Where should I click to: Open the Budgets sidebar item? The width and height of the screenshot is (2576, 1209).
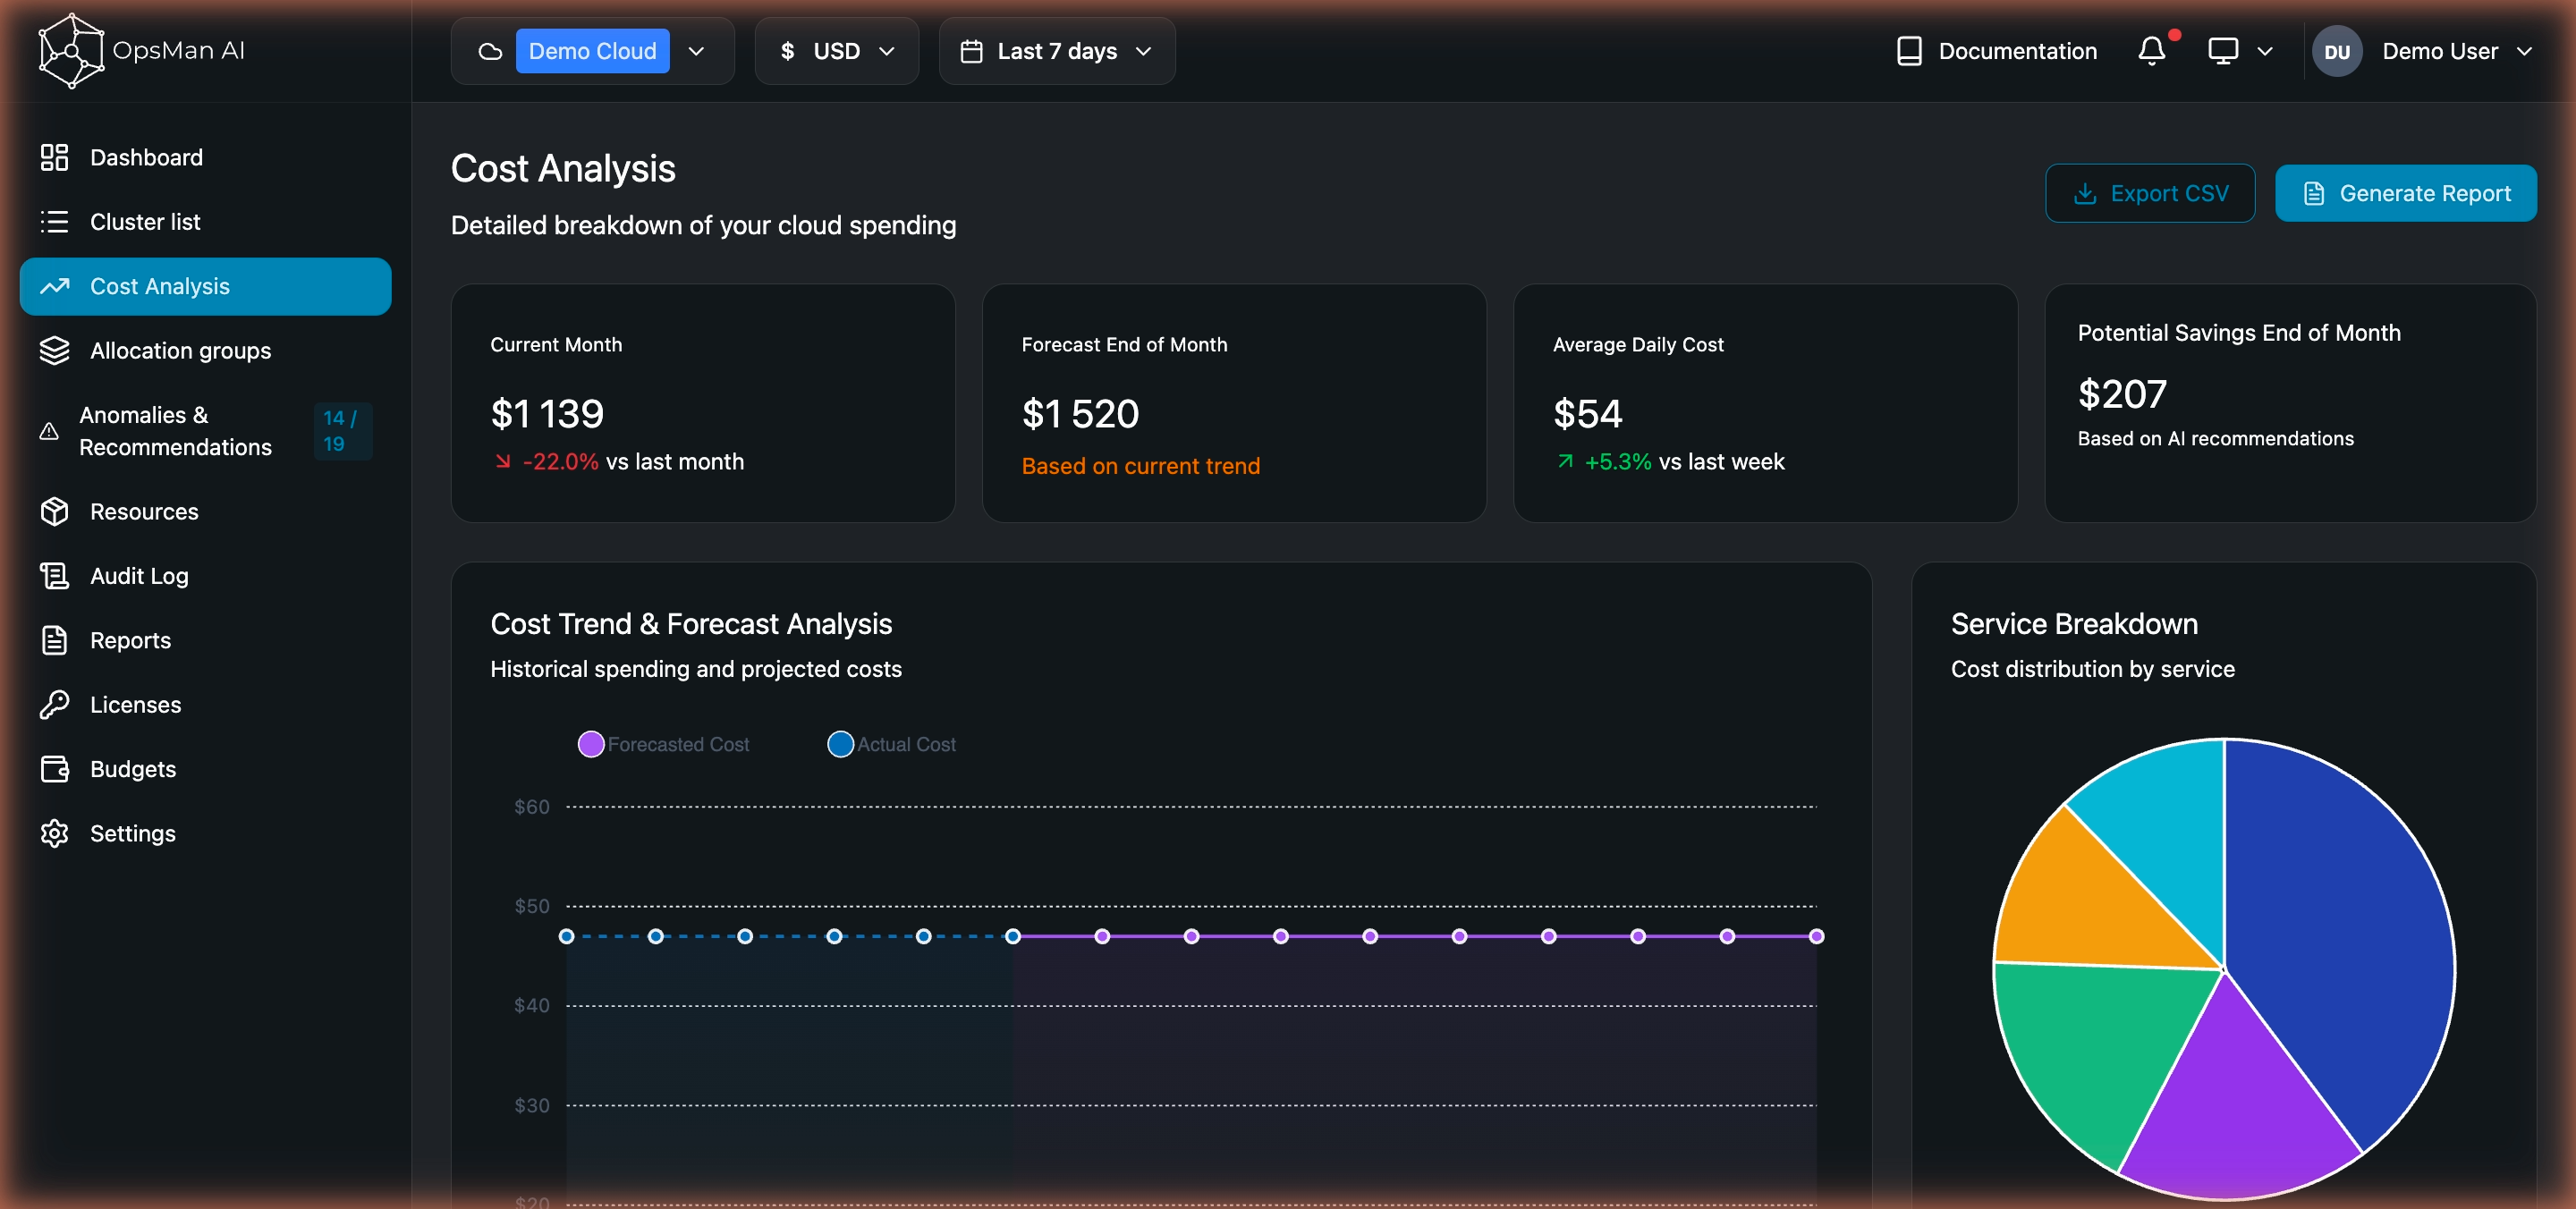pos(205,769)
